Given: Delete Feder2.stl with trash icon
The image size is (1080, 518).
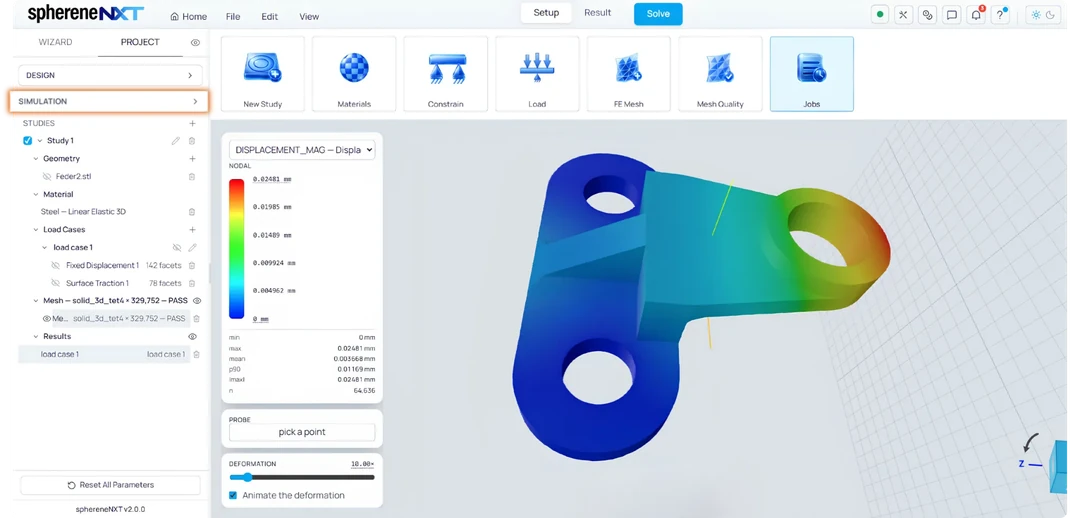Looking at the screenshot, I should (x=192, y=176).
